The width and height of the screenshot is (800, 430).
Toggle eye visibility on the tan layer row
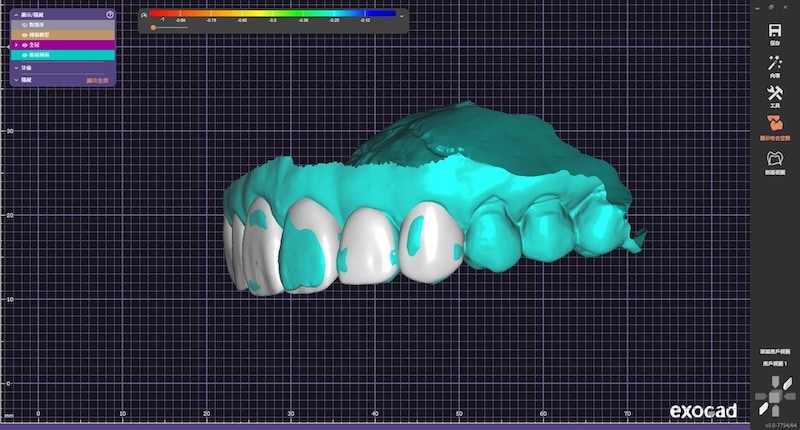click(x=24, y=35)
